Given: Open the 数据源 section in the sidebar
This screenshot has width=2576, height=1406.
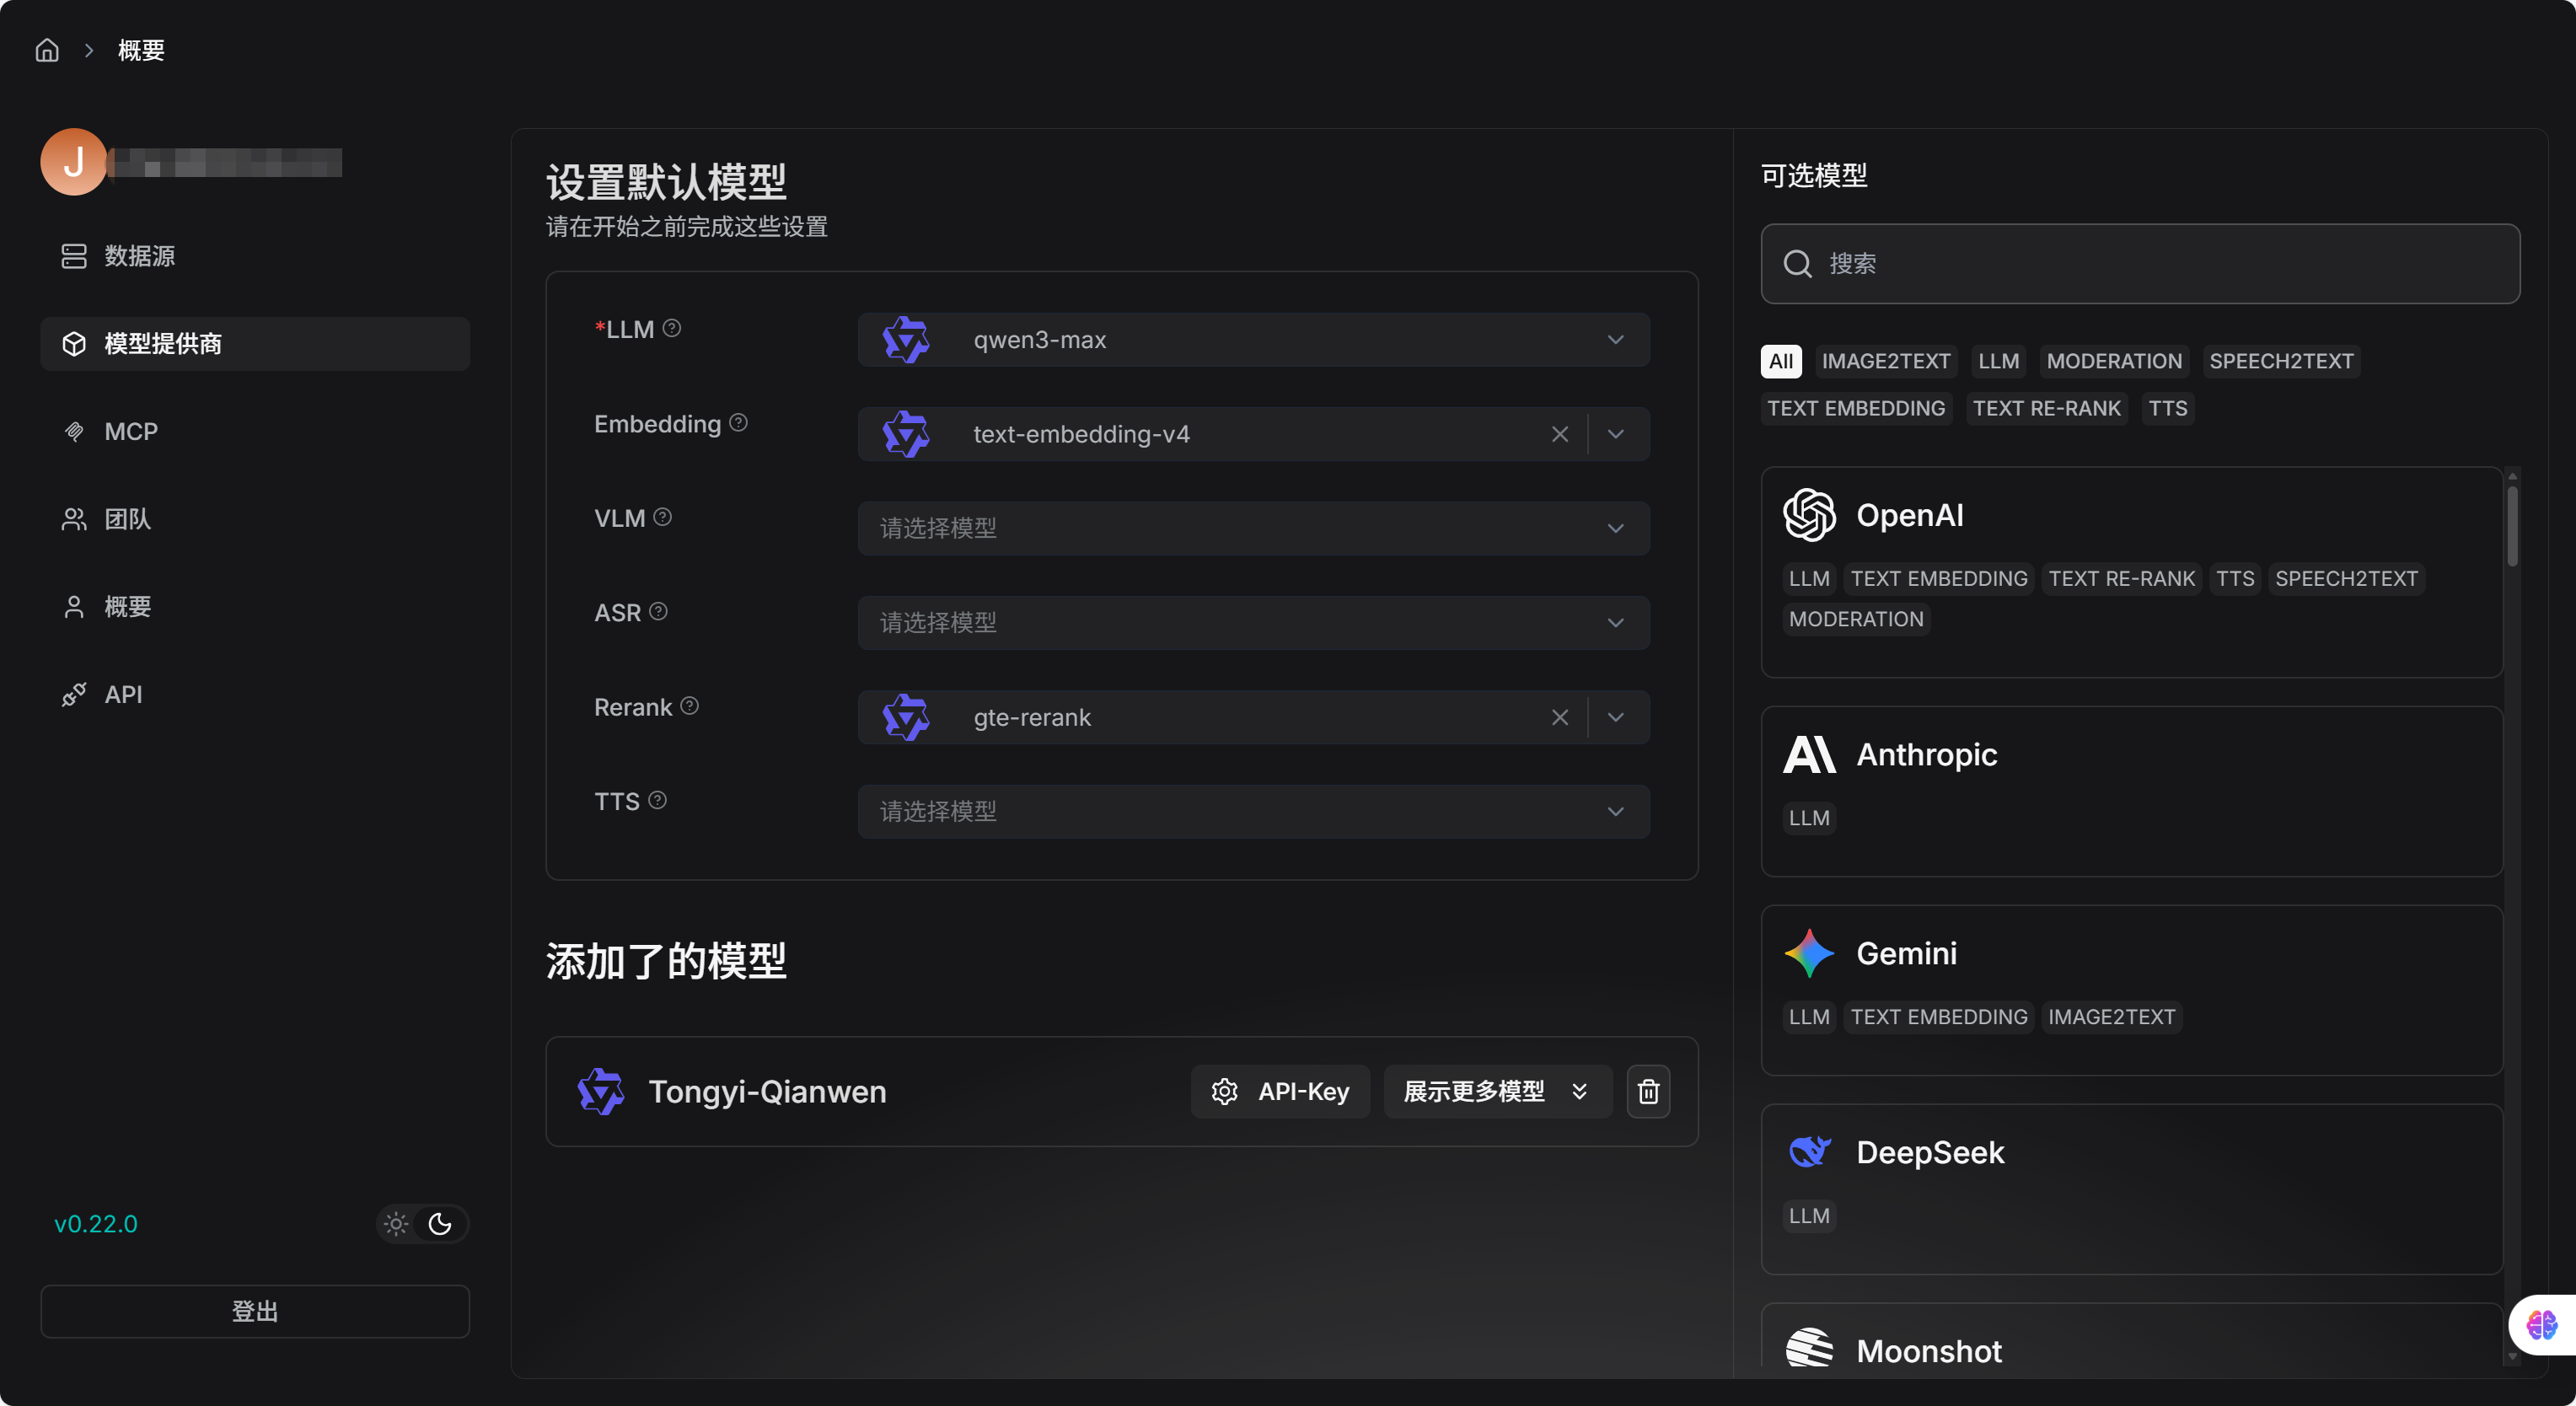Looking at the screenshot, I should coord(138,256).
